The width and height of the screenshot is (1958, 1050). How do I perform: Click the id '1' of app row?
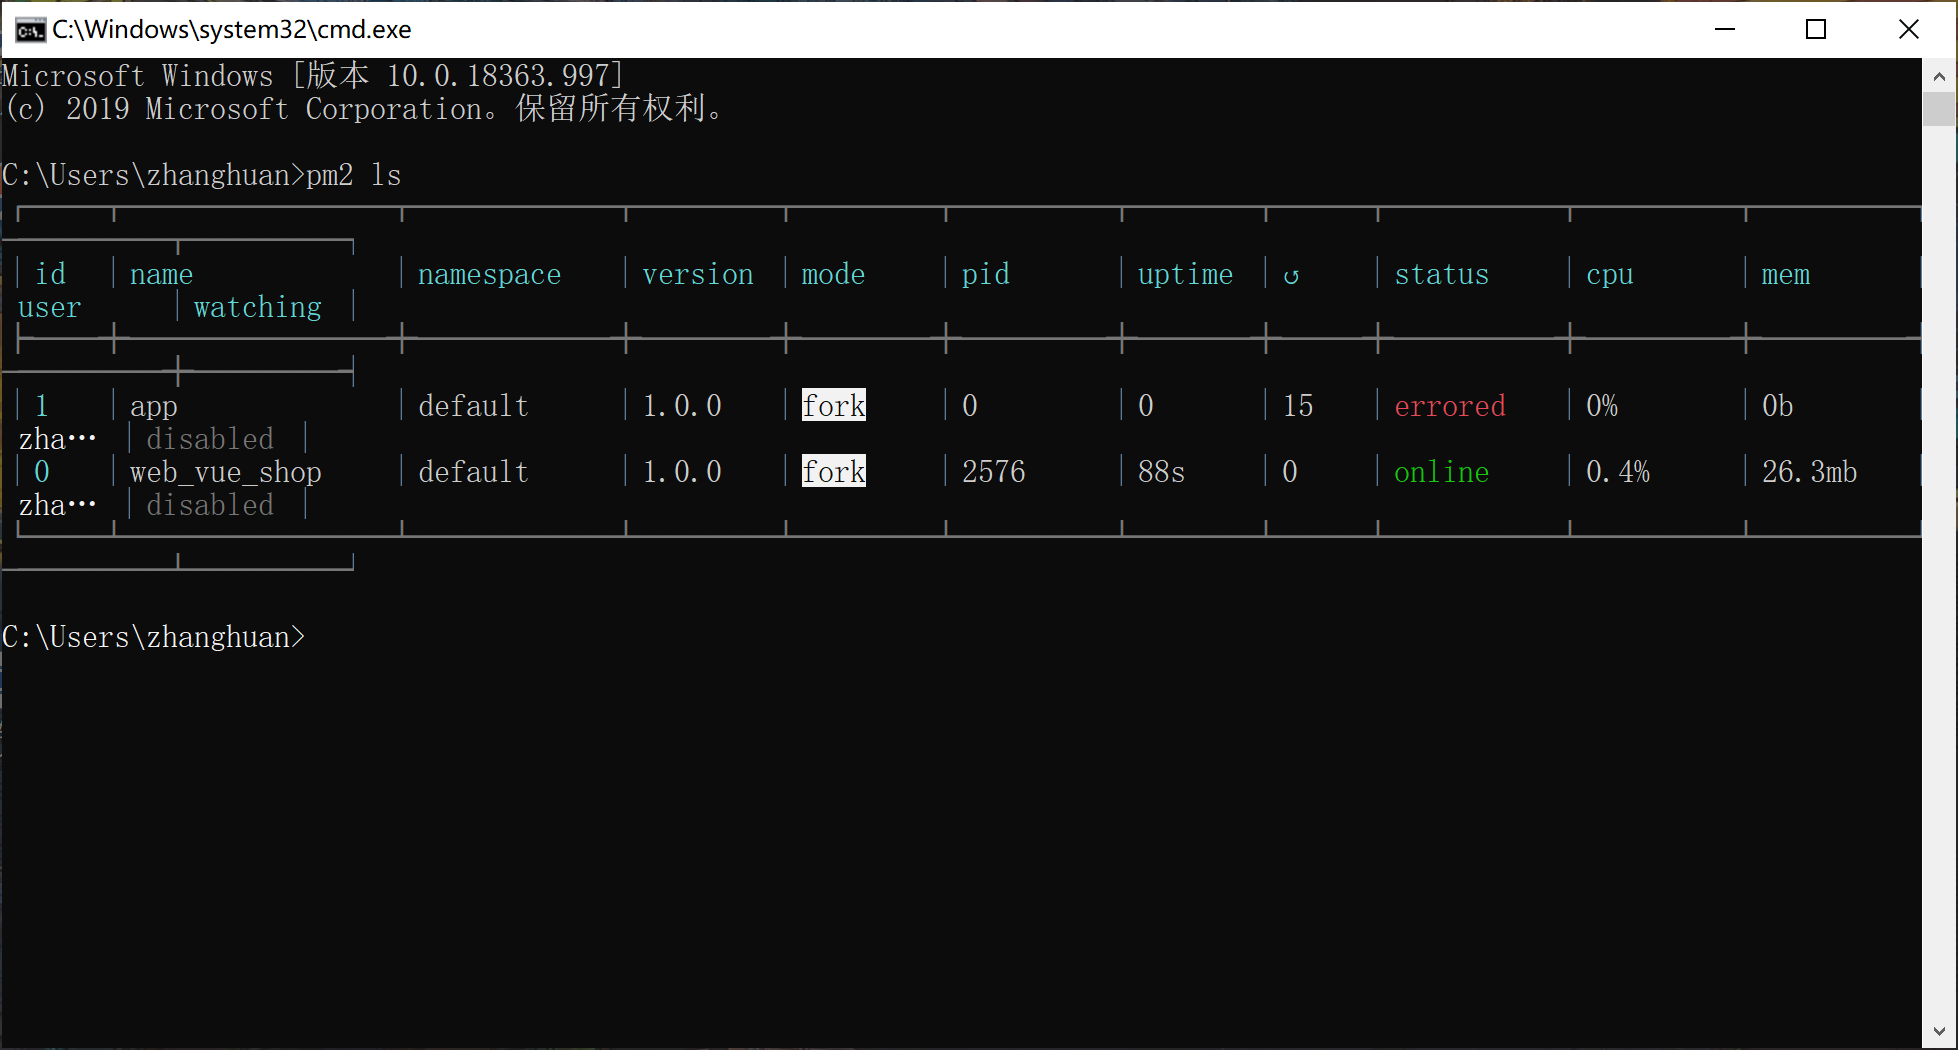[42, 406]
